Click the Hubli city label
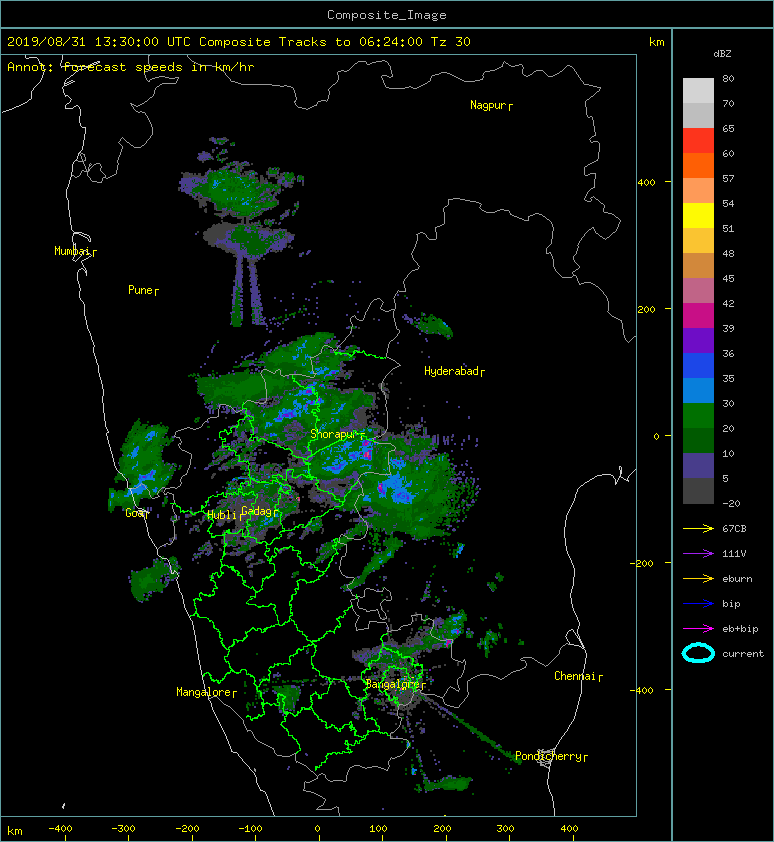The image size is (774, 842). click(x=224, y=515)
